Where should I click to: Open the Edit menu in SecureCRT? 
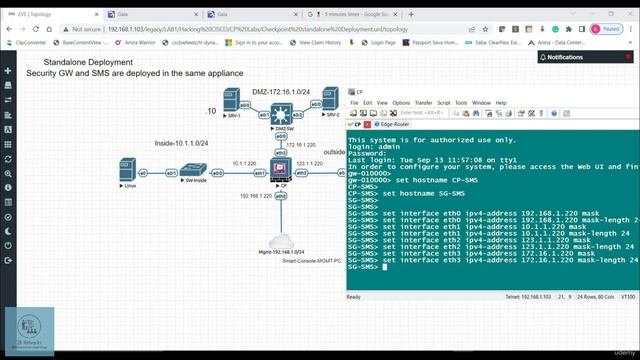[368, 103]
